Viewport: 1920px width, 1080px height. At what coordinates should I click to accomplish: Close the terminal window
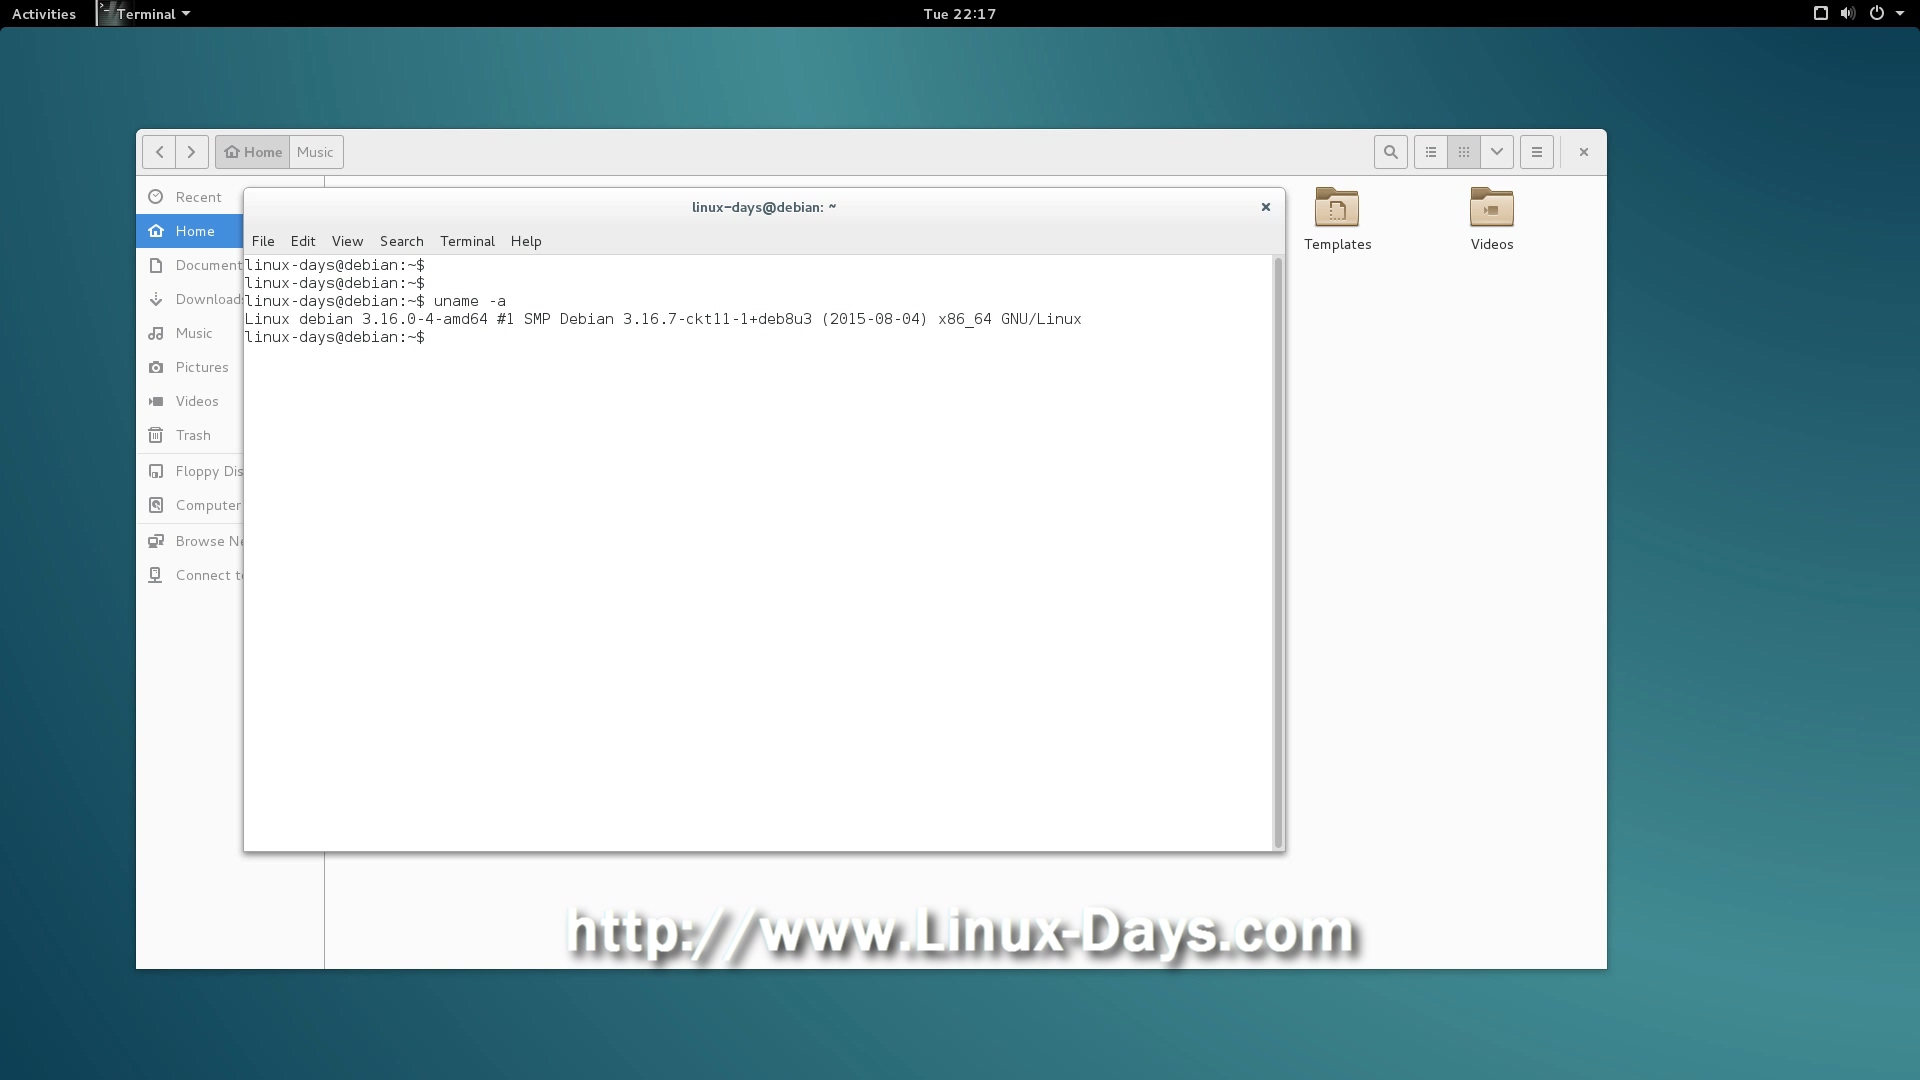[x=1266, y=207]
